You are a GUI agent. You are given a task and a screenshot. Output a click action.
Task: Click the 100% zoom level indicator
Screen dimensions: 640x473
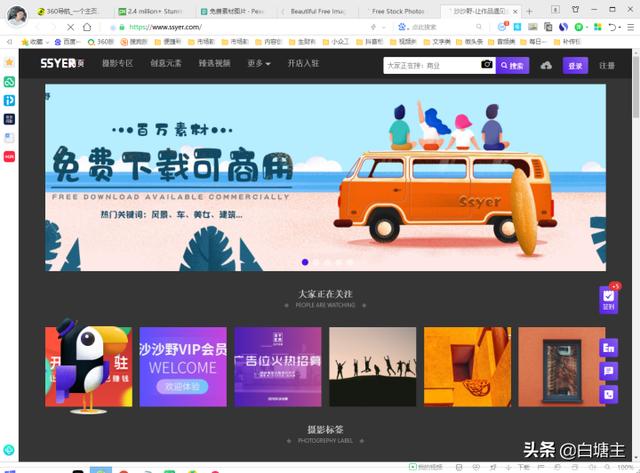tap(625, 467)
